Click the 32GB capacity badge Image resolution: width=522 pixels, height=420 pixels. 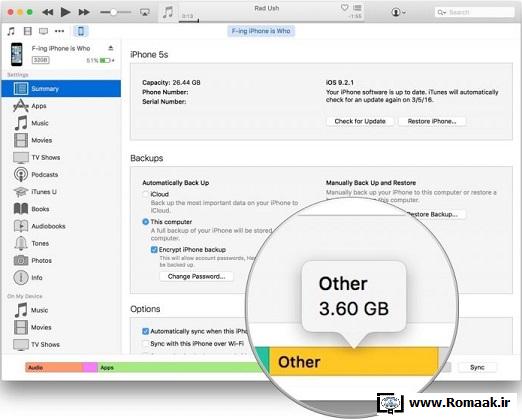click(x=40, y=60)
